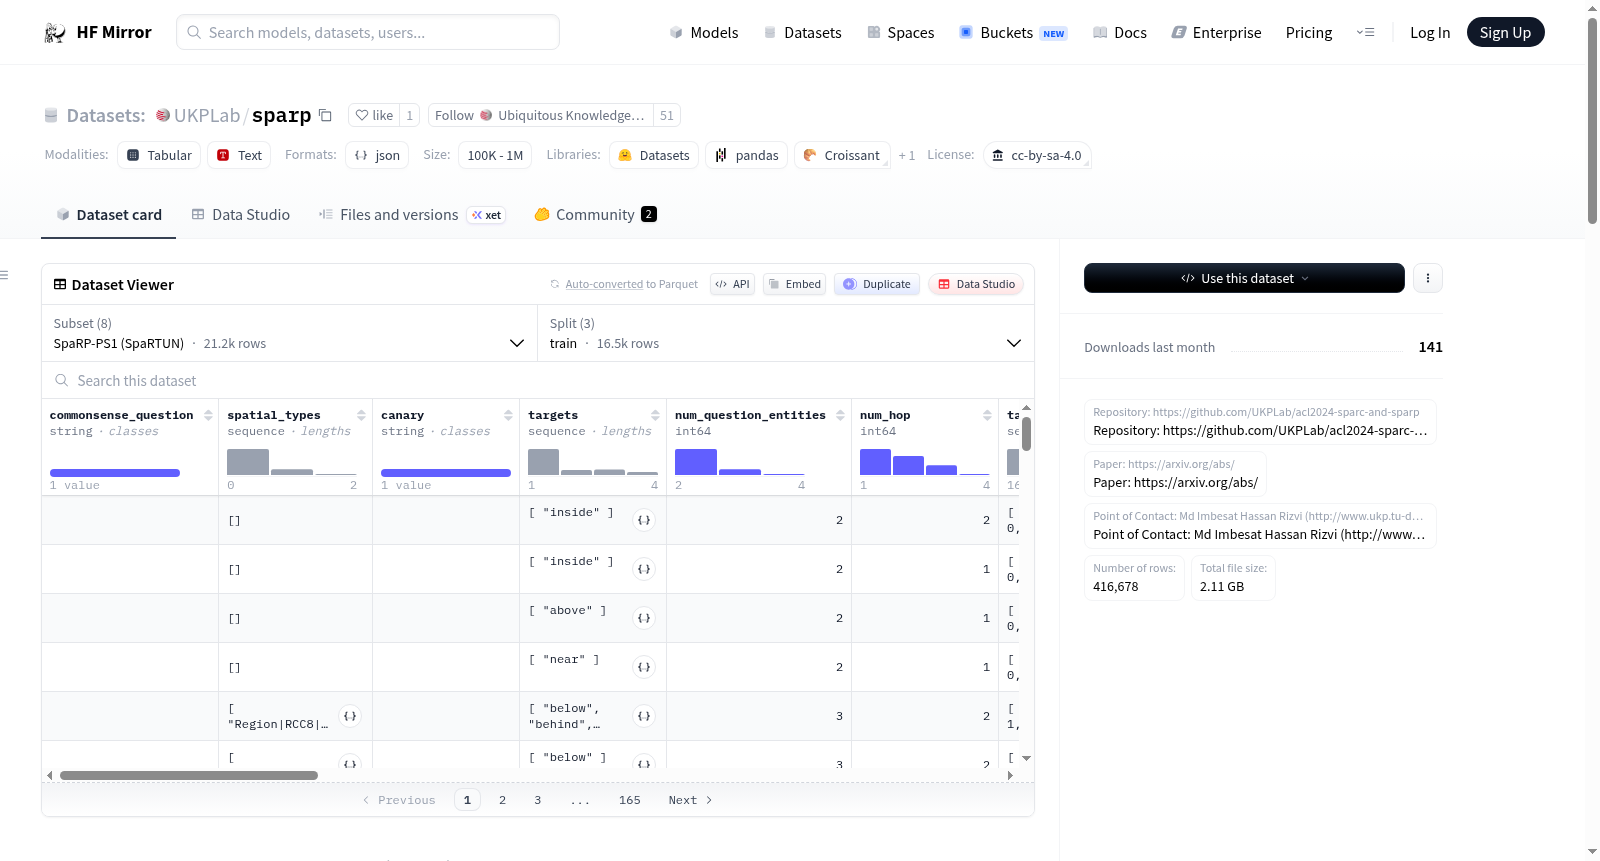Image resolution: width=1600 pixels, height=861 pixels.
Task: Expand JSON of first row 'inside' targets
Action: point(644,520)
